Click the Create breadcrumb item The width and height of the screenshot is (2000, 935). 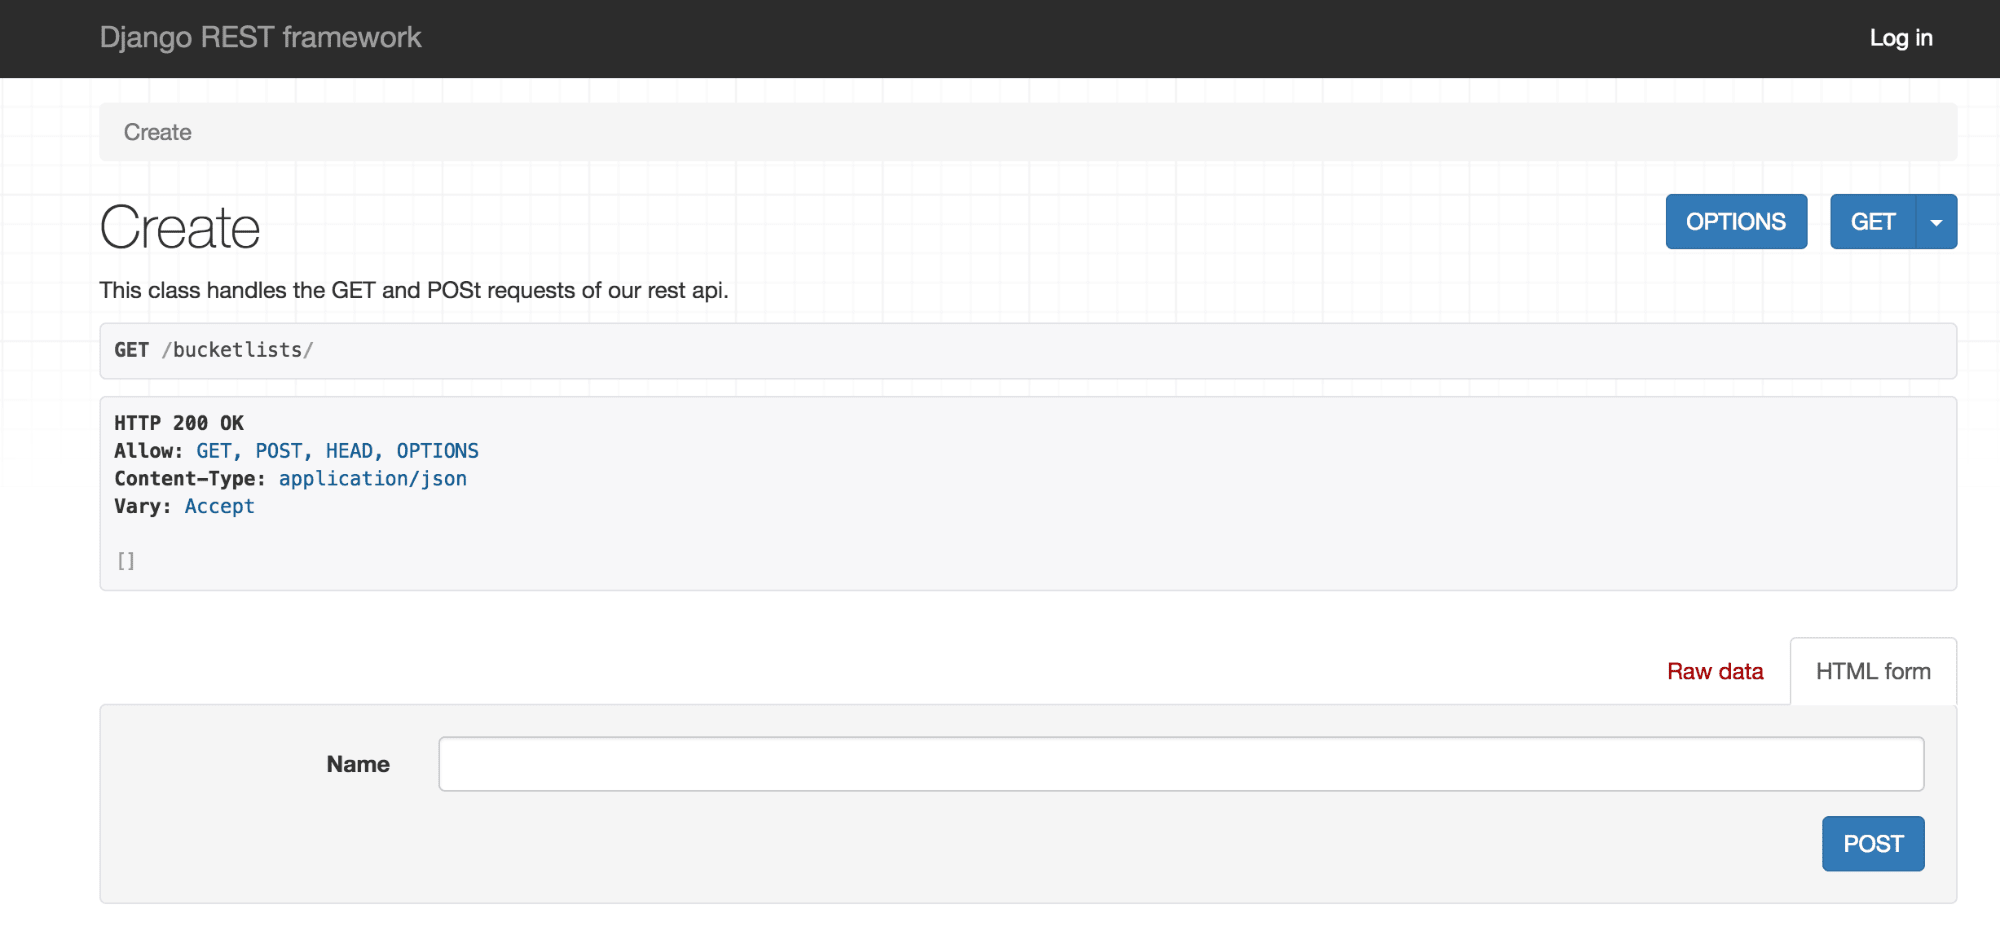(x=157, y=132)
